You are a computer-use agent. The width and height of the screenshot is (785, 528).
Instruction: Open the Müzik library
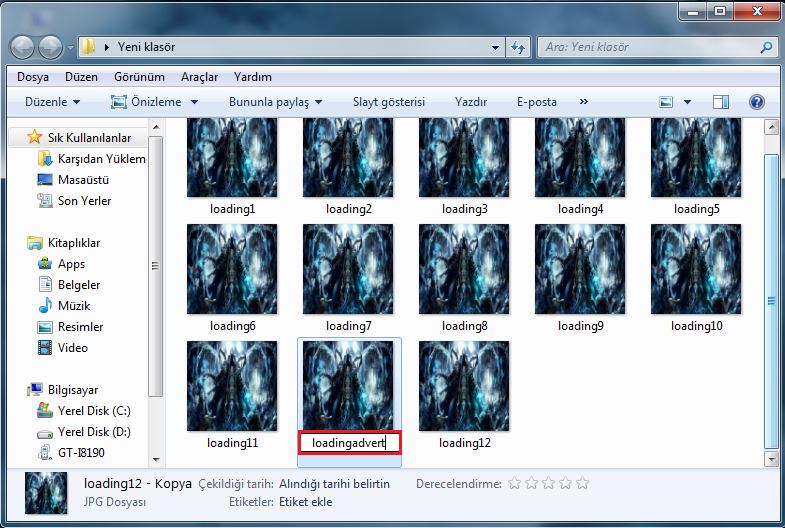click(x=64, y=306)
